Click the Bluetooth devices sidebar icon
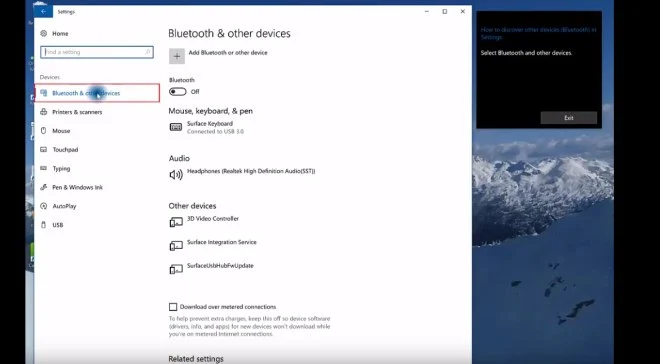 pyautogui.click(x=43, y=93)
